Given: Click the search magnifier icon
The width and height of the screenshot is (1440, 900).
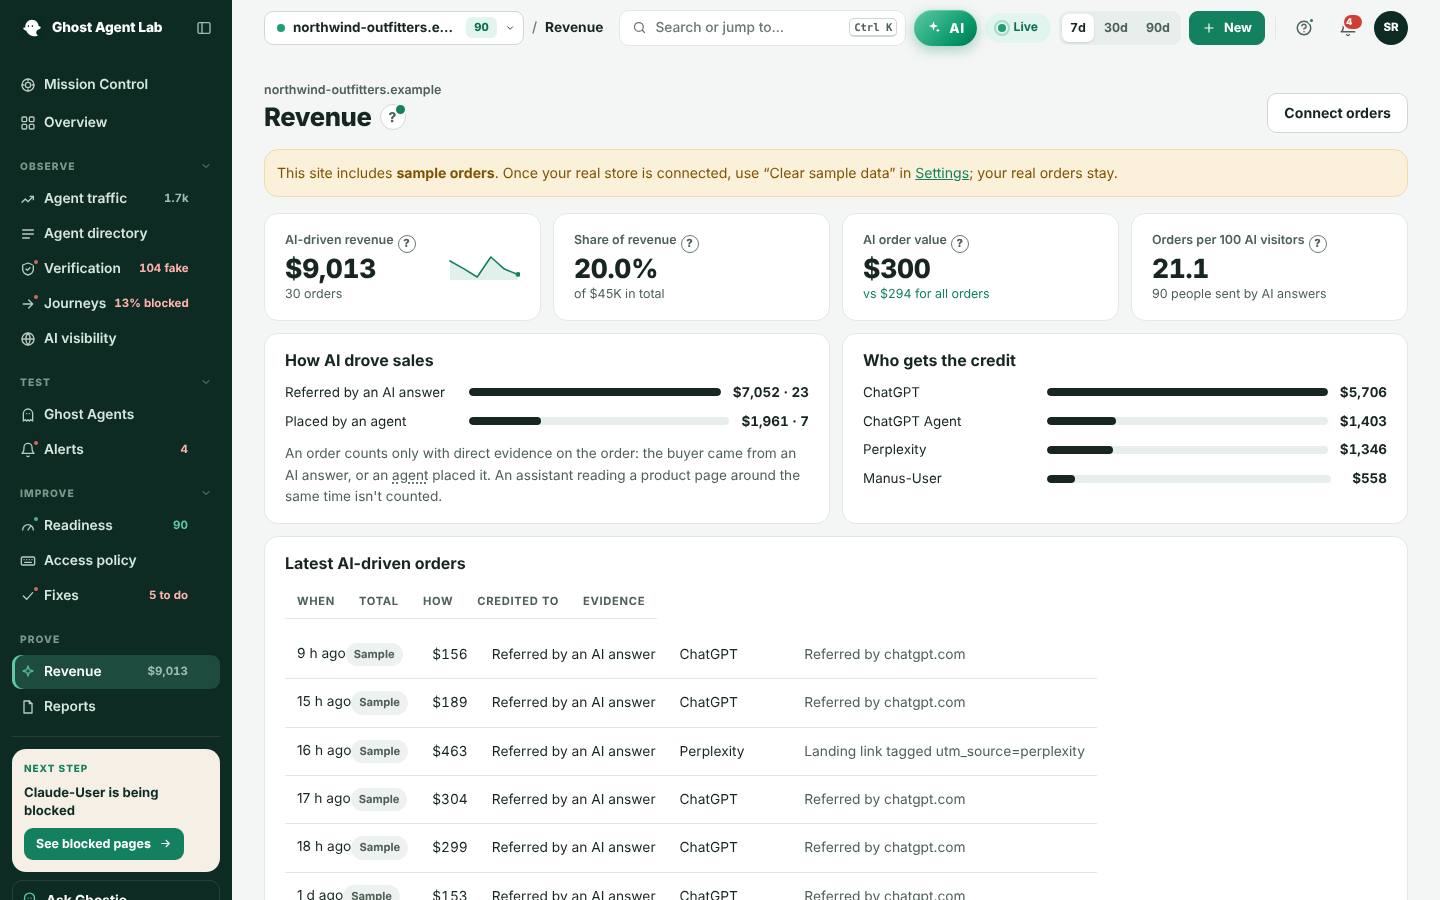Looking at the screenshot, I should [x=639, y=28].
